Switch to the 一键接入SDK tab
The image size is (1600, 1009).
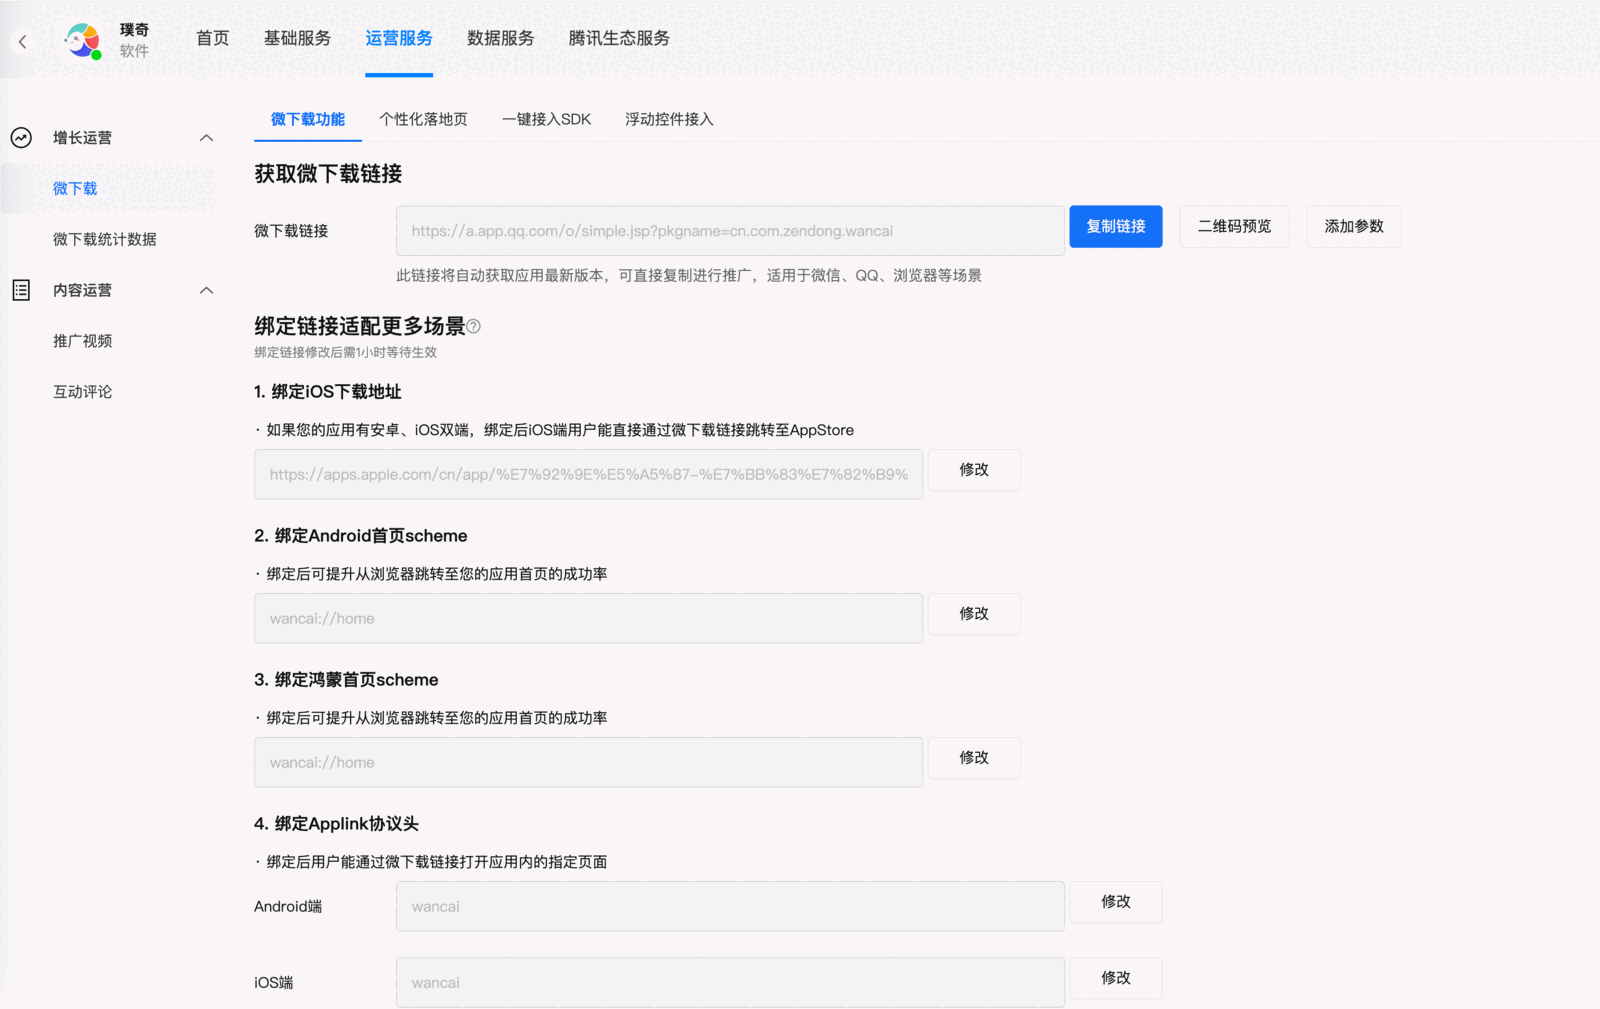pyautogui.click(x=546, y=119)
